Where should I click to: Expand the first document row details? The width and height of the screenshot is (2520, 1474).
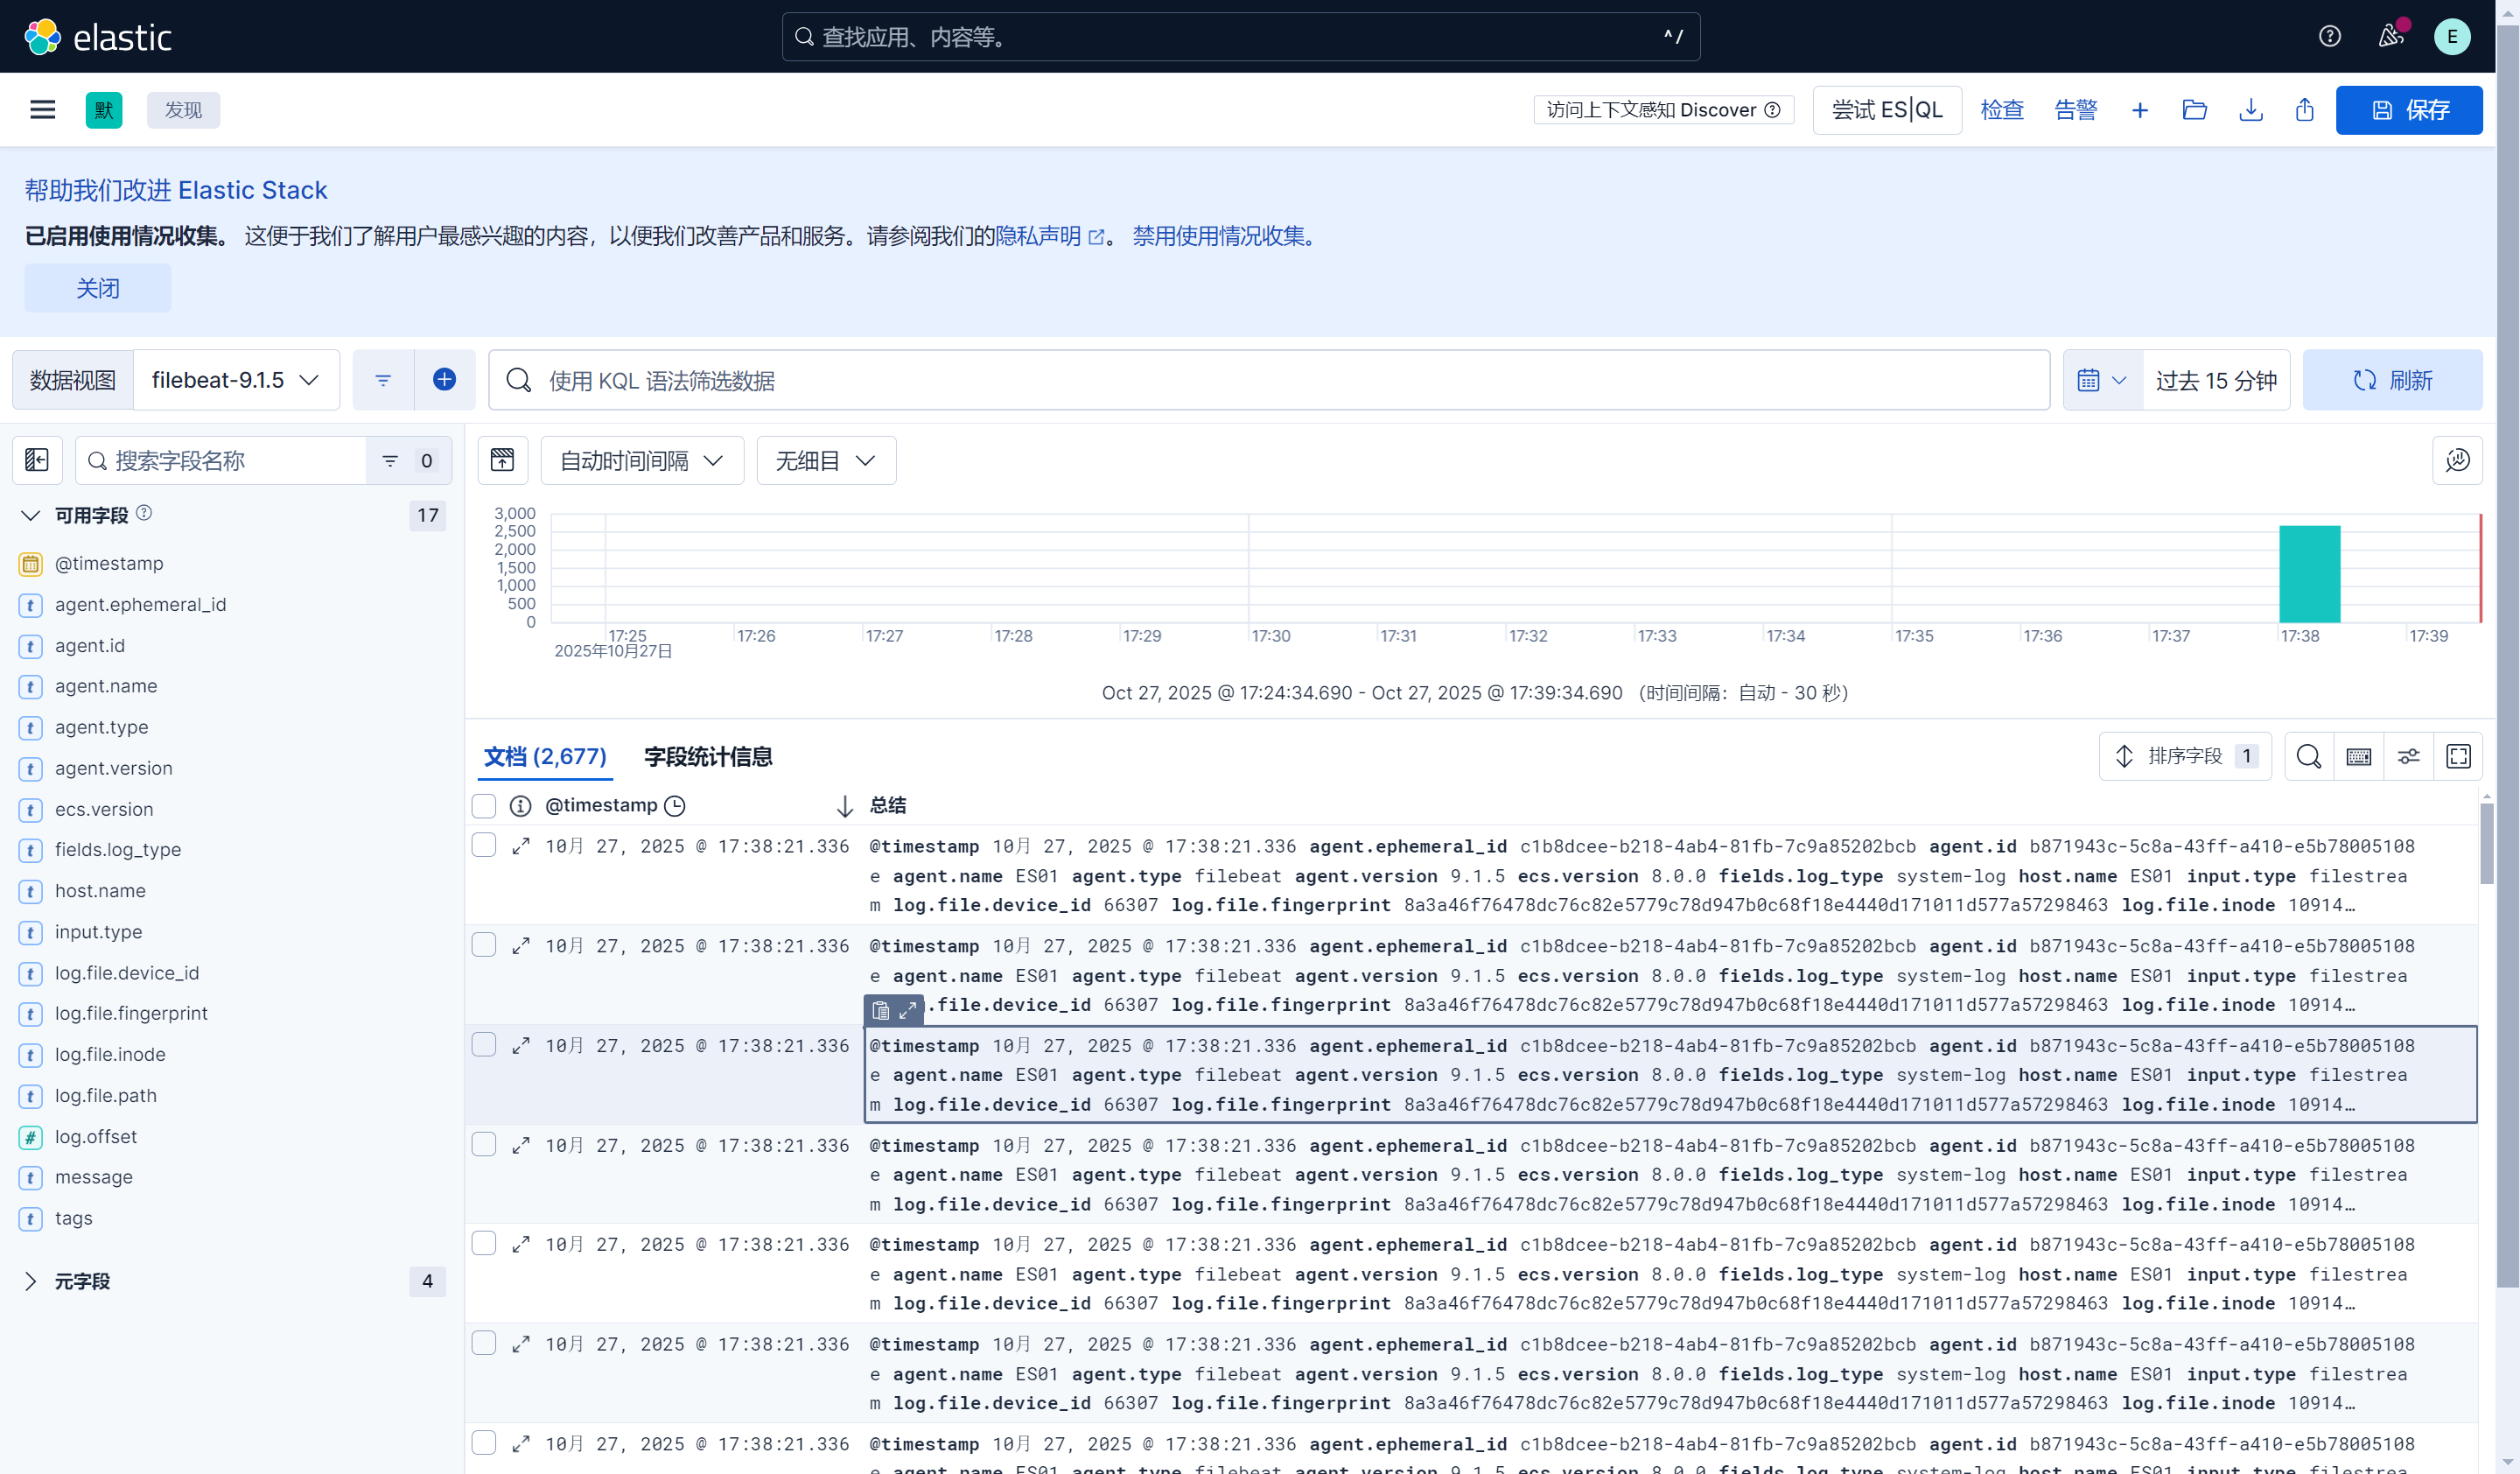(520, 846)
